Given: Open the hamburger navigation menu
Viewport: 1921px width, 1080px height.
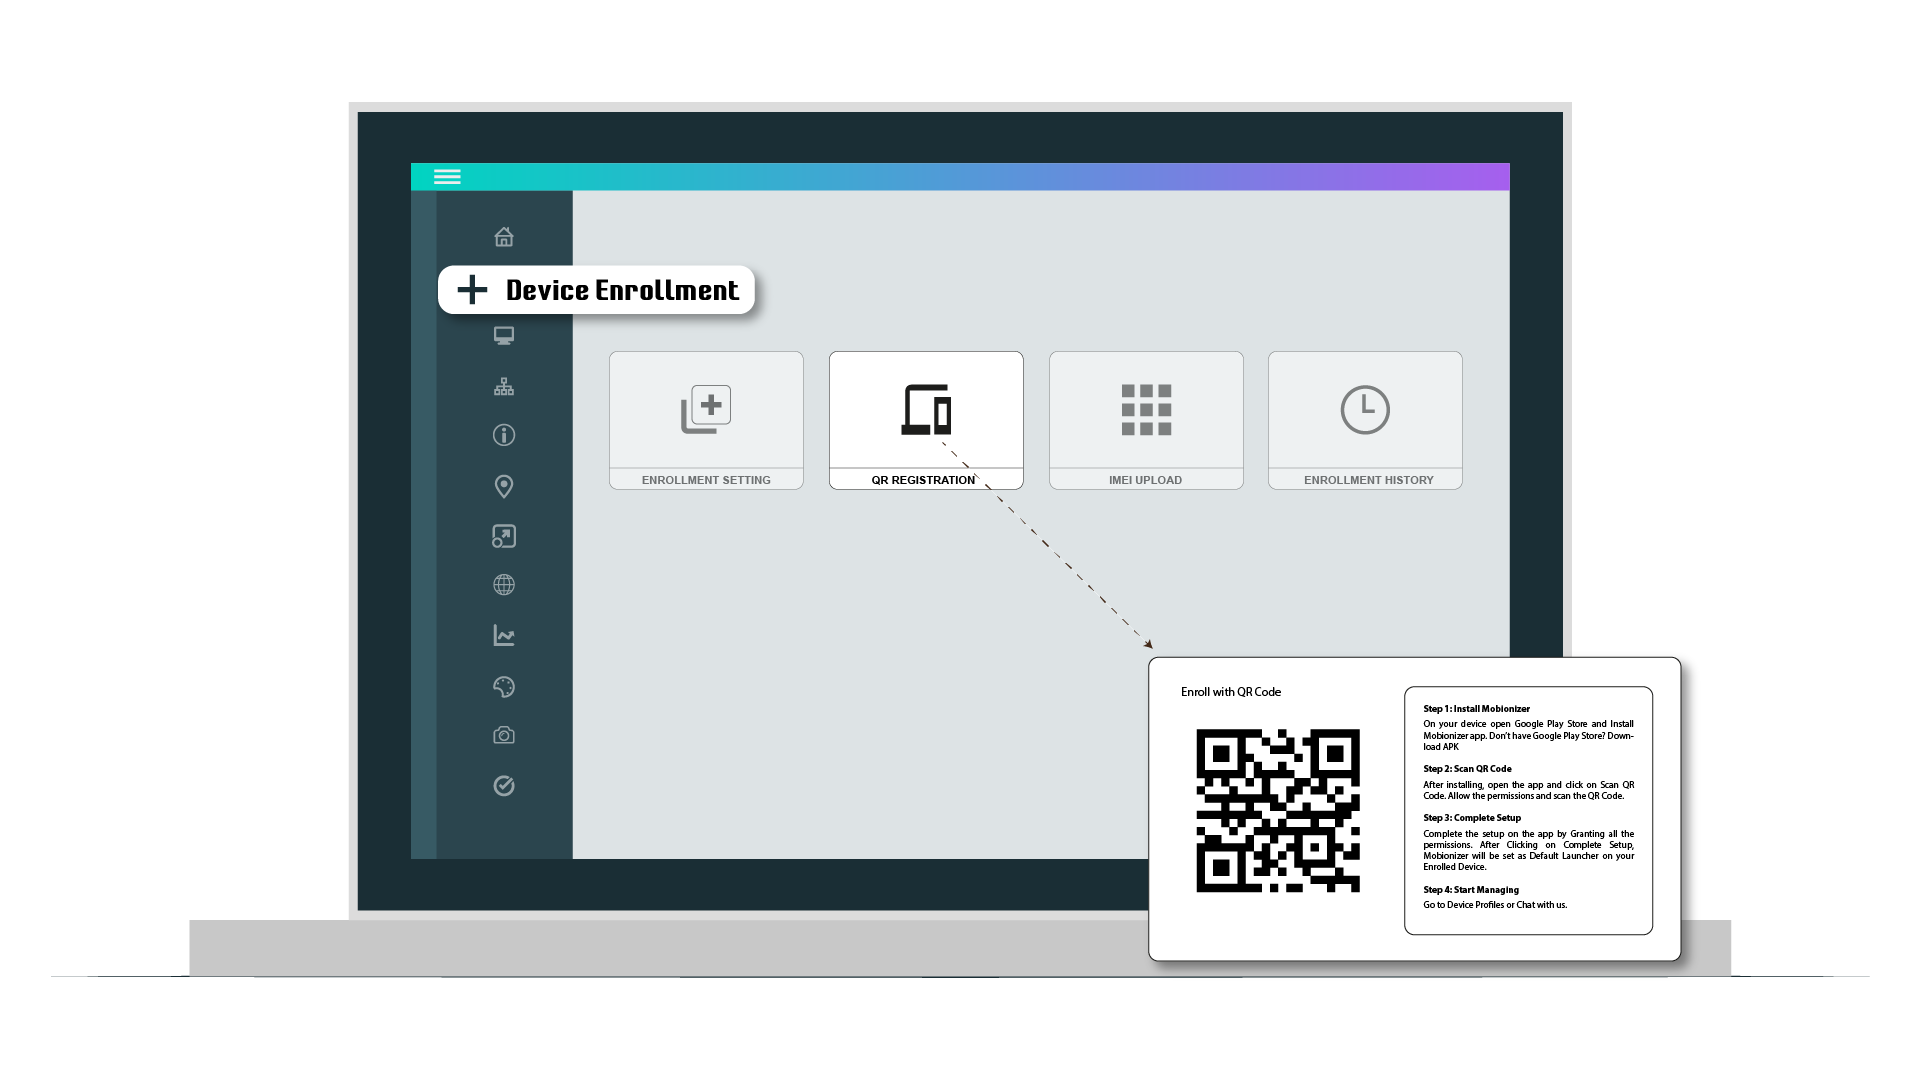Looking at the screenshot, I should click(447, 176).
